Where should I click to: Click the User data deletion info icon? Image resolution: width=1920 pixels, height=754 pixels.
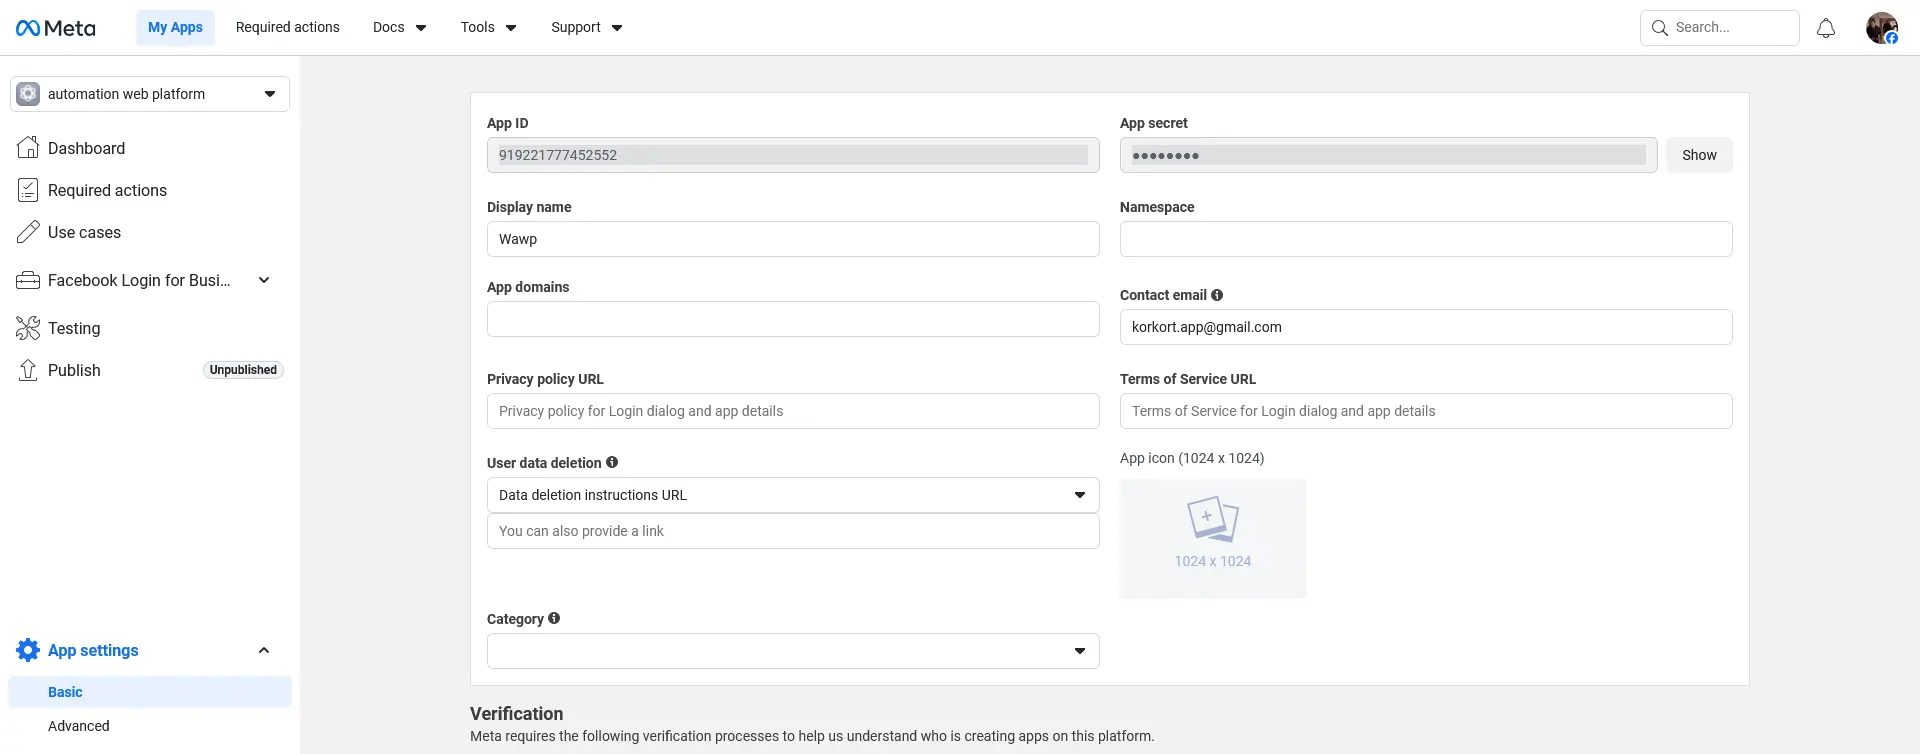612,462
